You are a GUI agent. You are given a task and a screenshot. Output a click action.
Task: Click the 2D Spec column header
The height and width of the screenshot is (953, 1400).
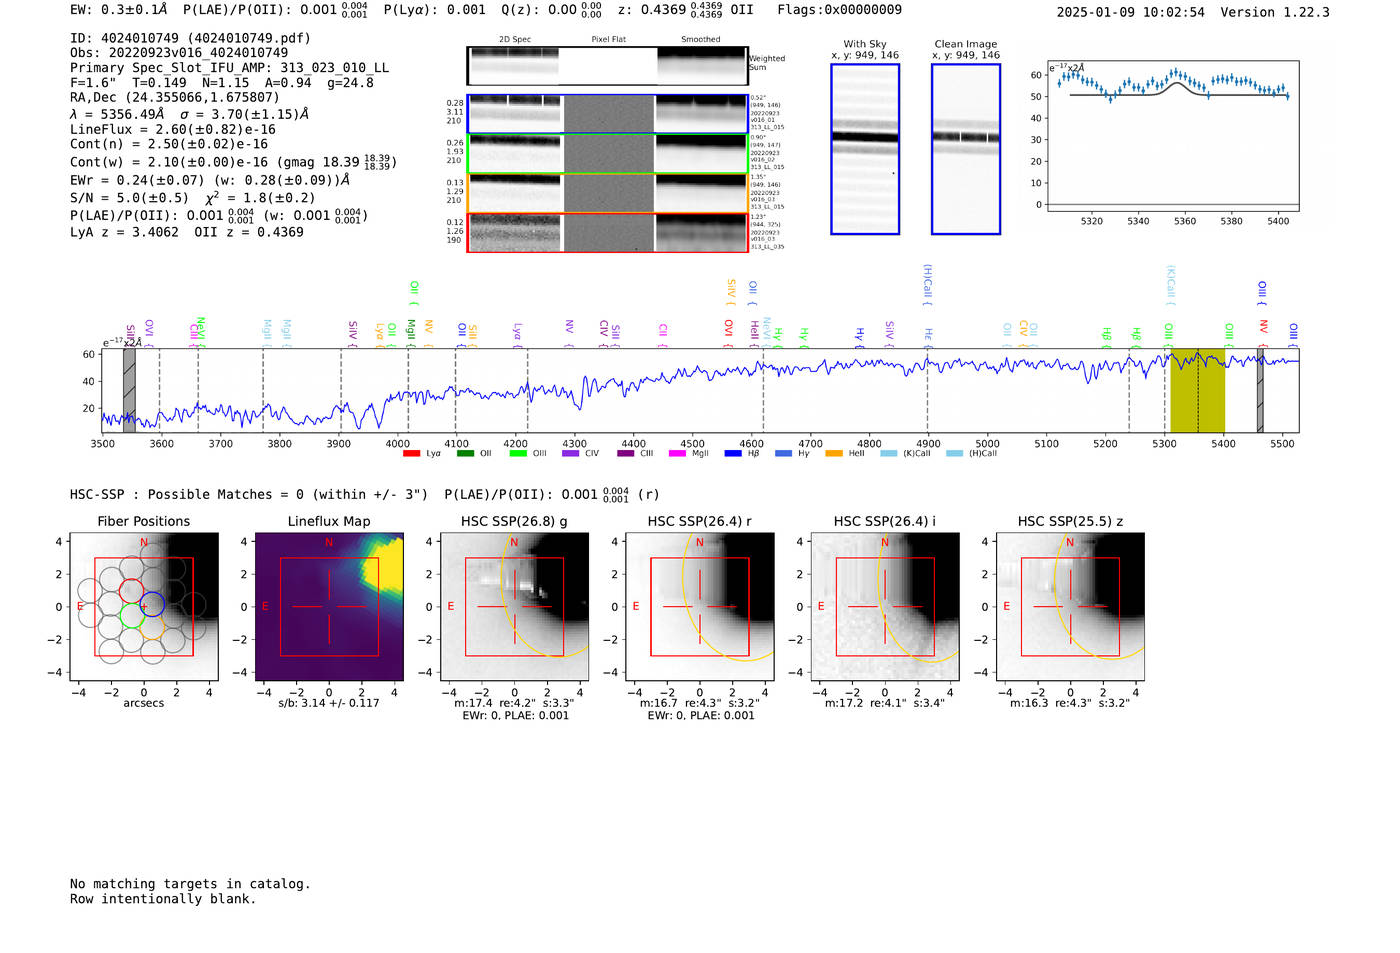(x=515, y=39)
